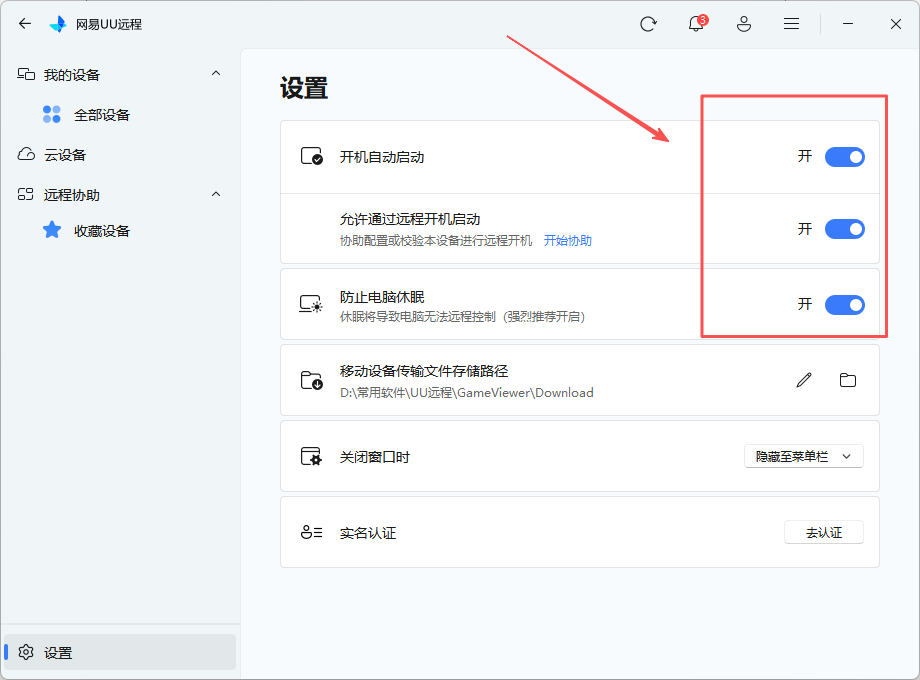Minimize the window
The image size is (920, 680).
click(x=847, y=24)
